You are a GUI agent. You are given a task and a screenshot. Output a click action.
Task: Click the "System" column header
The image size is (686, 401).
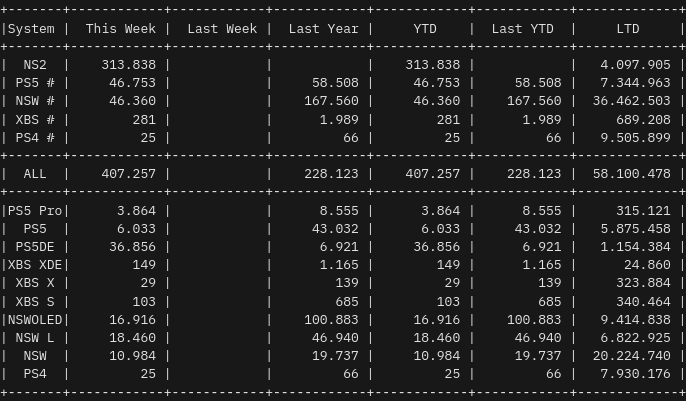(x=31, y=29)
